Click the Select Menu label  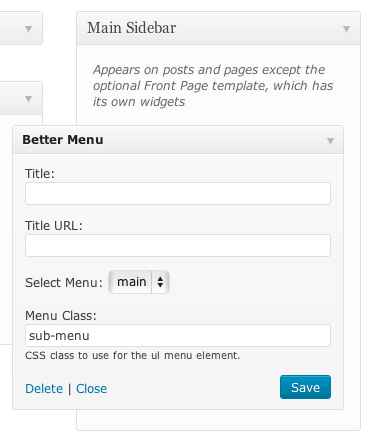64,283
